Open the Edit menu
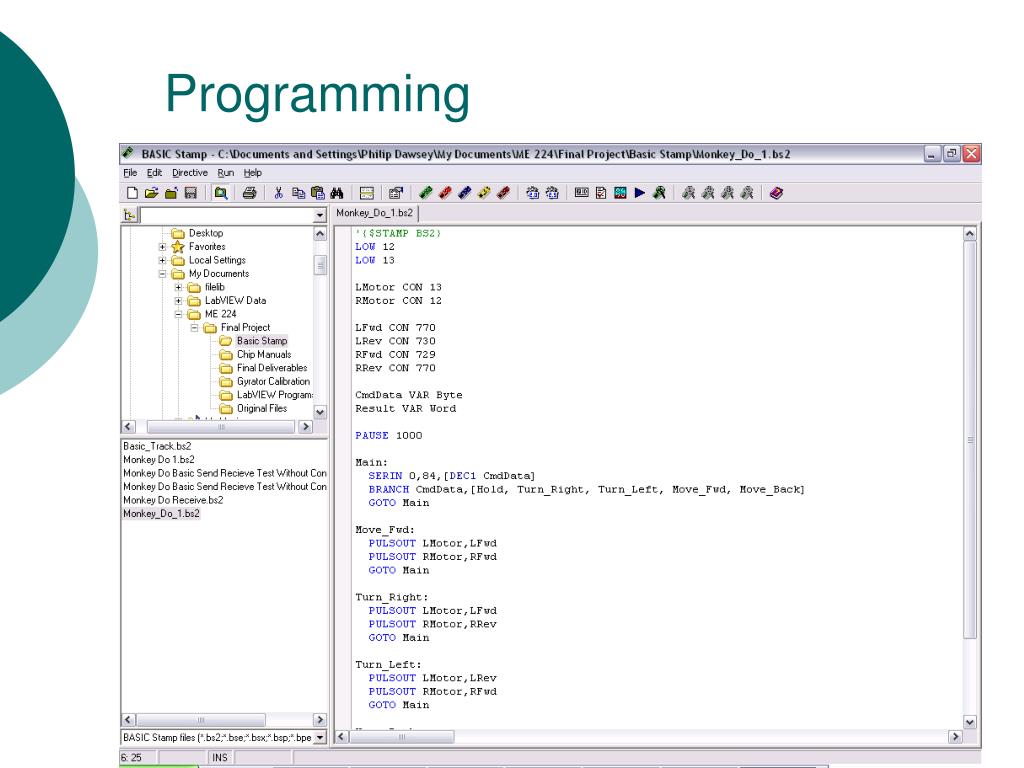This screenshot has width=1024, height=768. 154,172
